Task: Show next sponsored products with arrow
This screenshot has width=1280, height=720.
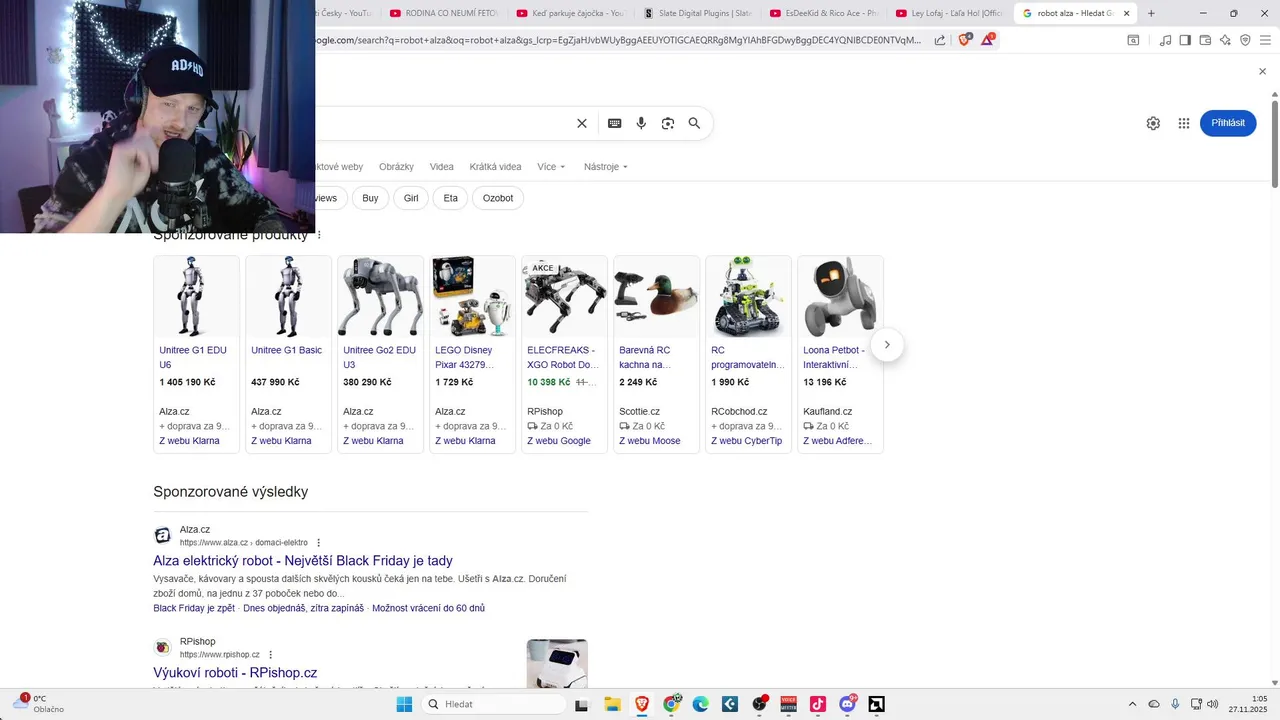Action: coord(887,345)
